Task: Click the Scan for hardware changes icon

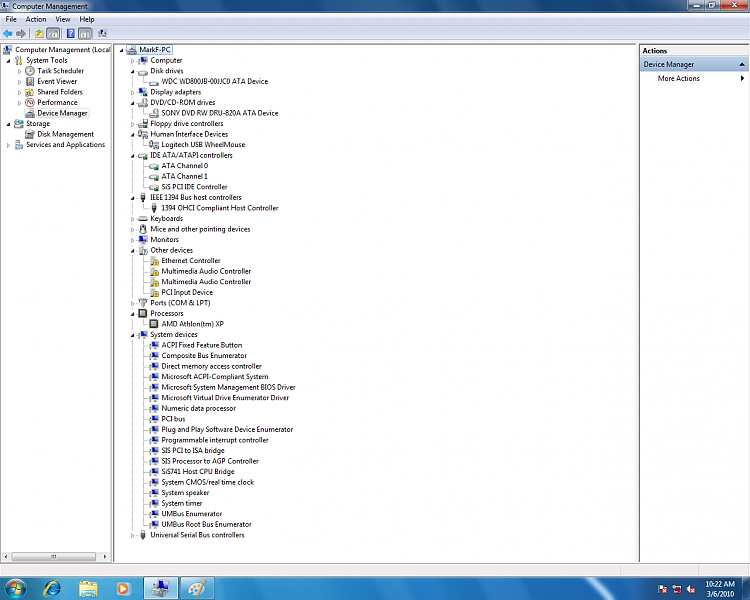Action: pyautogui.click(x=102, y=33)
